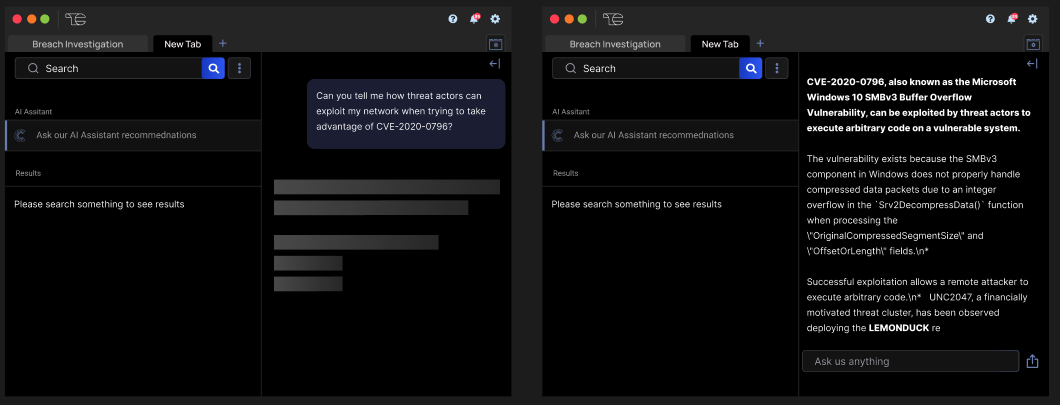Open settings gear in the right window
Viewport: 1060px width, 405px height.
pyautogui.click(x=1032, y=19)
